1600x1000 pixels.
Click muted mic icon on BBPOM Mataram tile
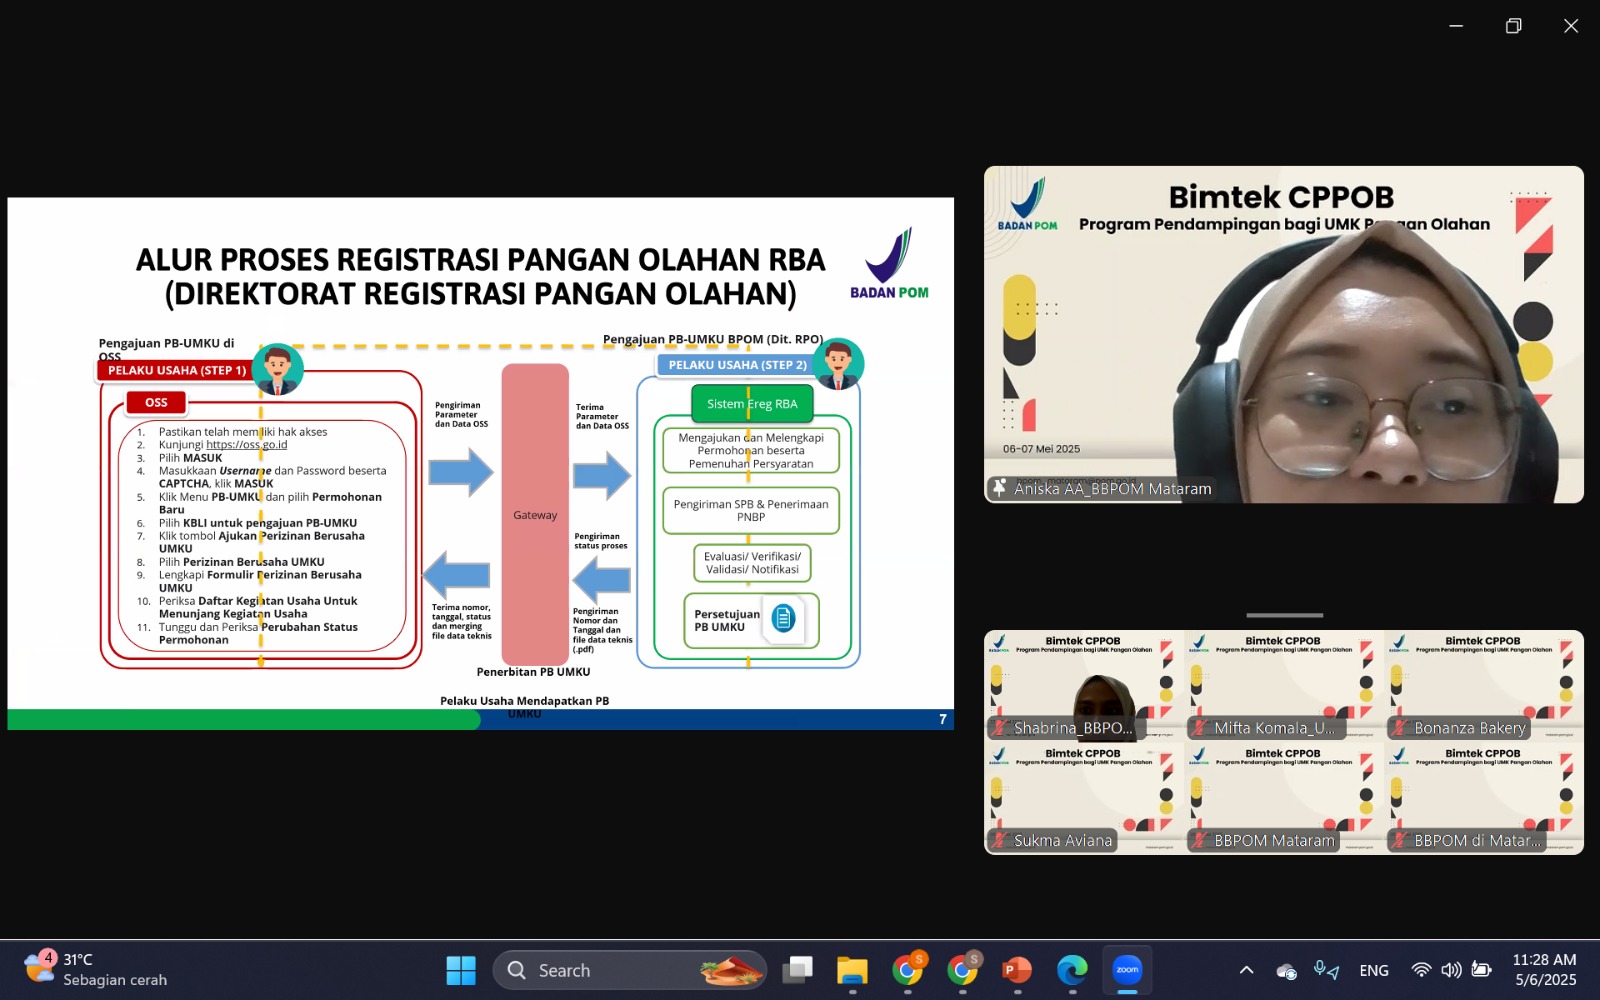pos(1199,841)
